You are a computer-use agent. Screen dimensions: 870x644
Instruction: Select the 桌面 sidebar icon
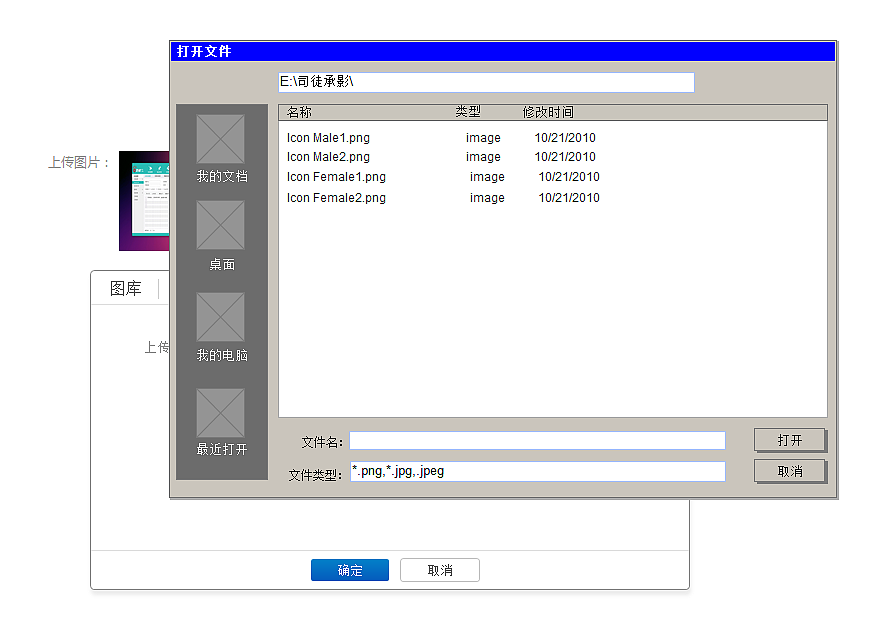coord(220,225)
